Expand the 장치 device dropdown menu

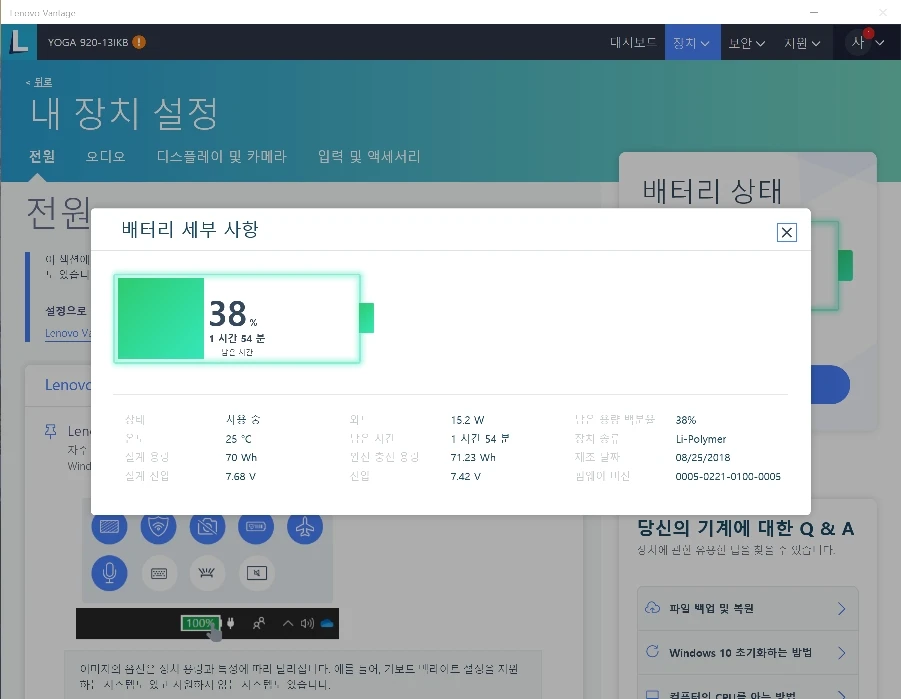tap(692, 43)
